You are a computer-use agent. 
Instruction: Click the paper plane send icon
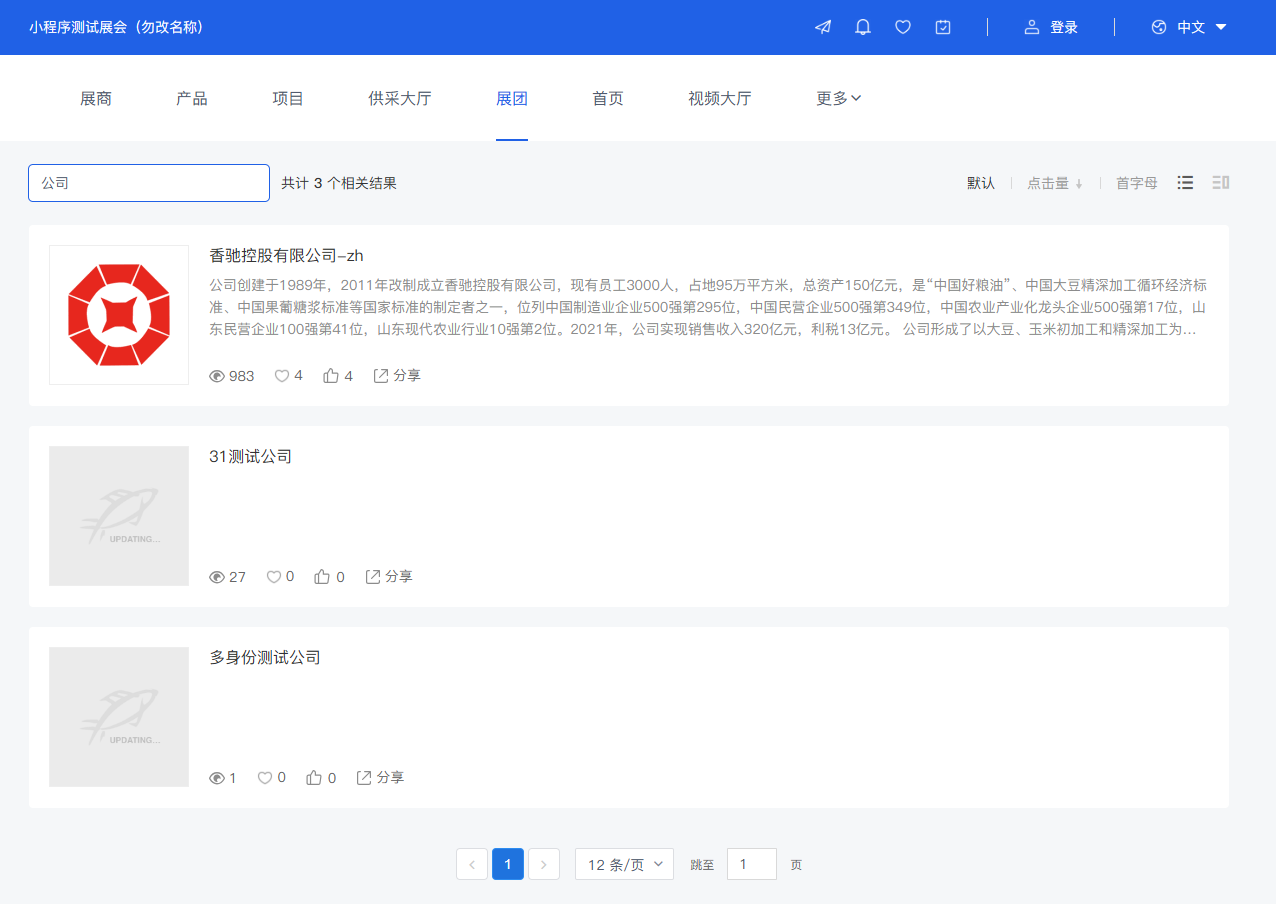[x=823, y=27]
